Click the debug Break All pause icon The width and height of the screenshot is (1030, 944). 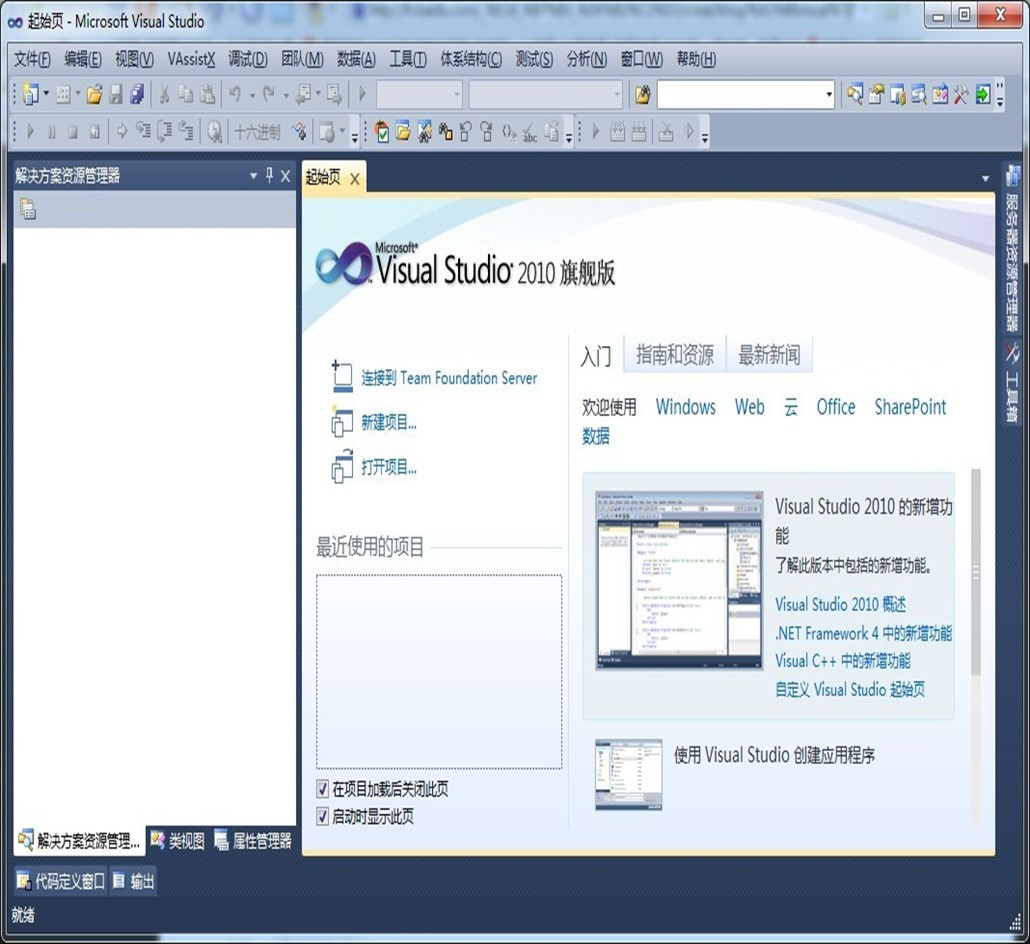tap(52, 132)
